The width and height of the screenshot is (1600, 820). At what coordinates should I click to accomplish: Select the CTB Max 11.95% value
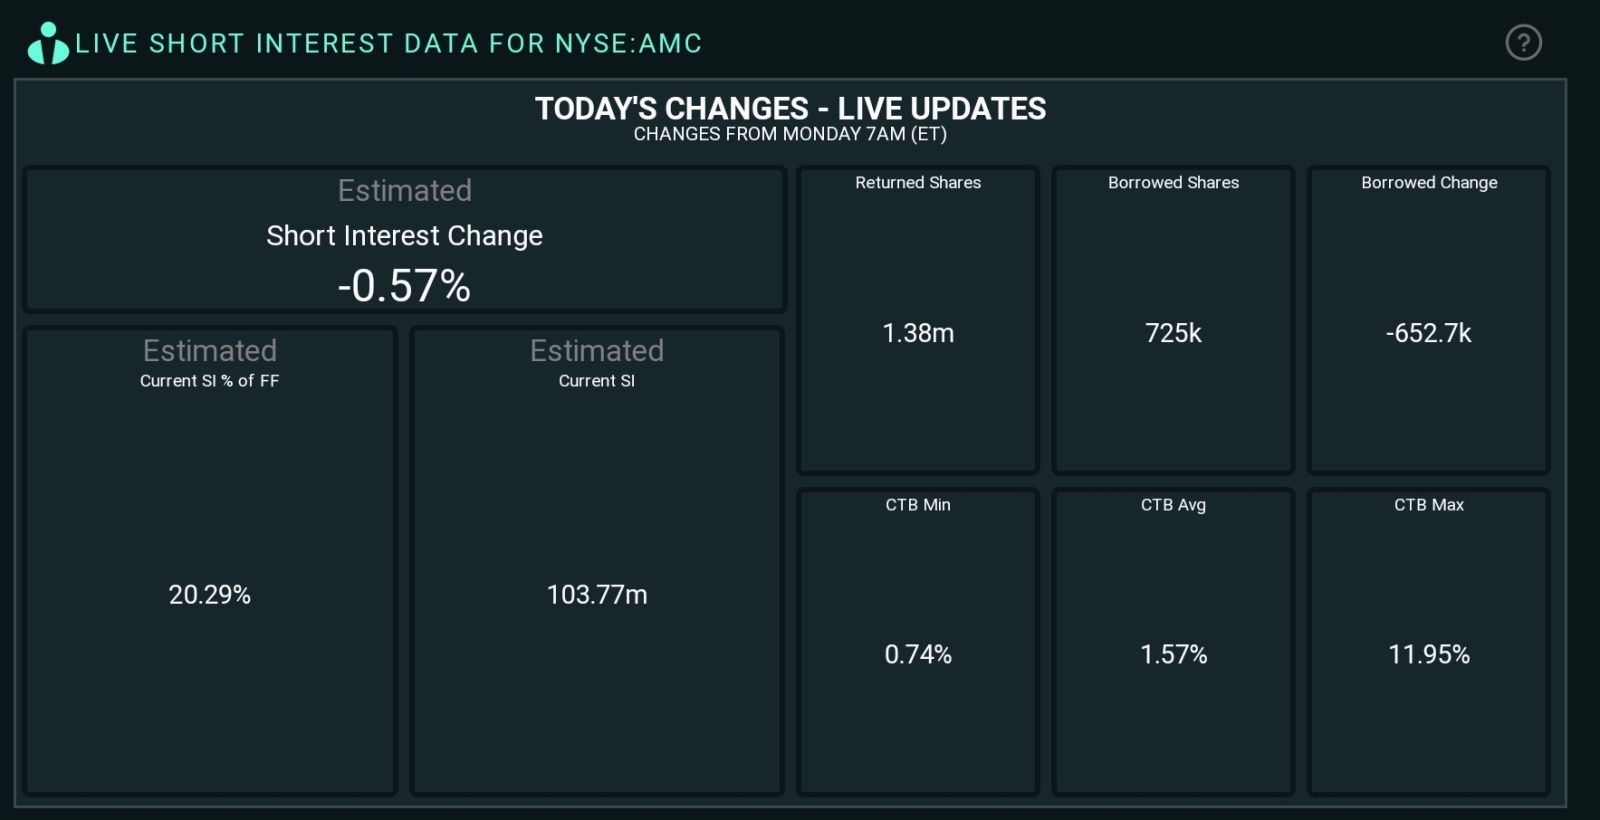pyautogui.click(x=1428, y=655)
